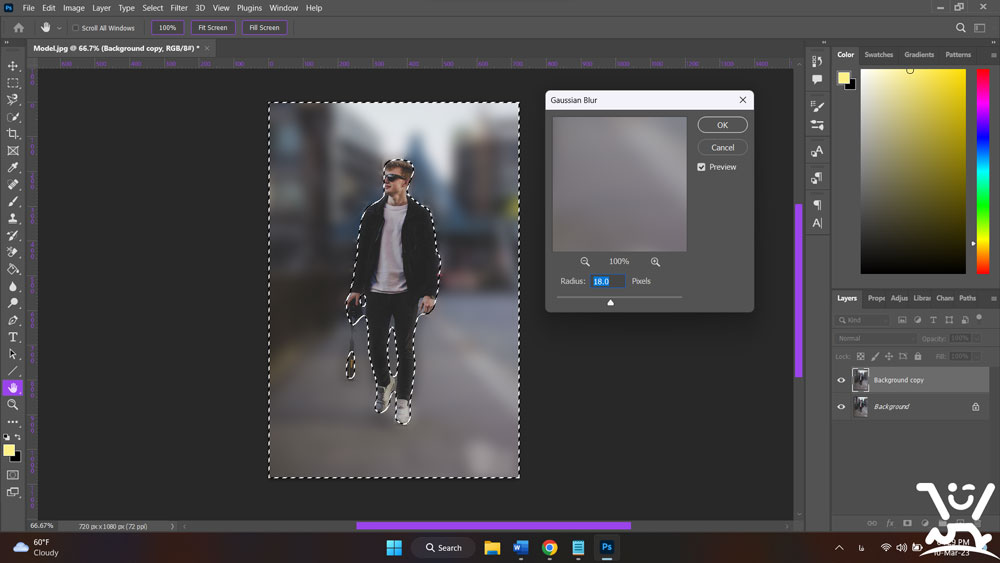The width and height of the screenshot is (1000, 563).
Task: Select the Eyedropper tool
Action: point(13,167)
